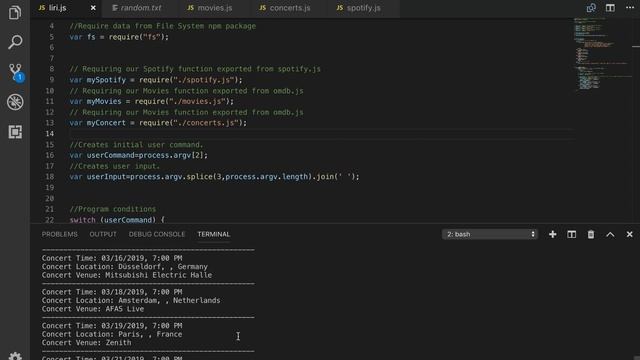Open the Manage gear settings menu
The height and width of the screenshot is (360, 640).
point(15,356)
